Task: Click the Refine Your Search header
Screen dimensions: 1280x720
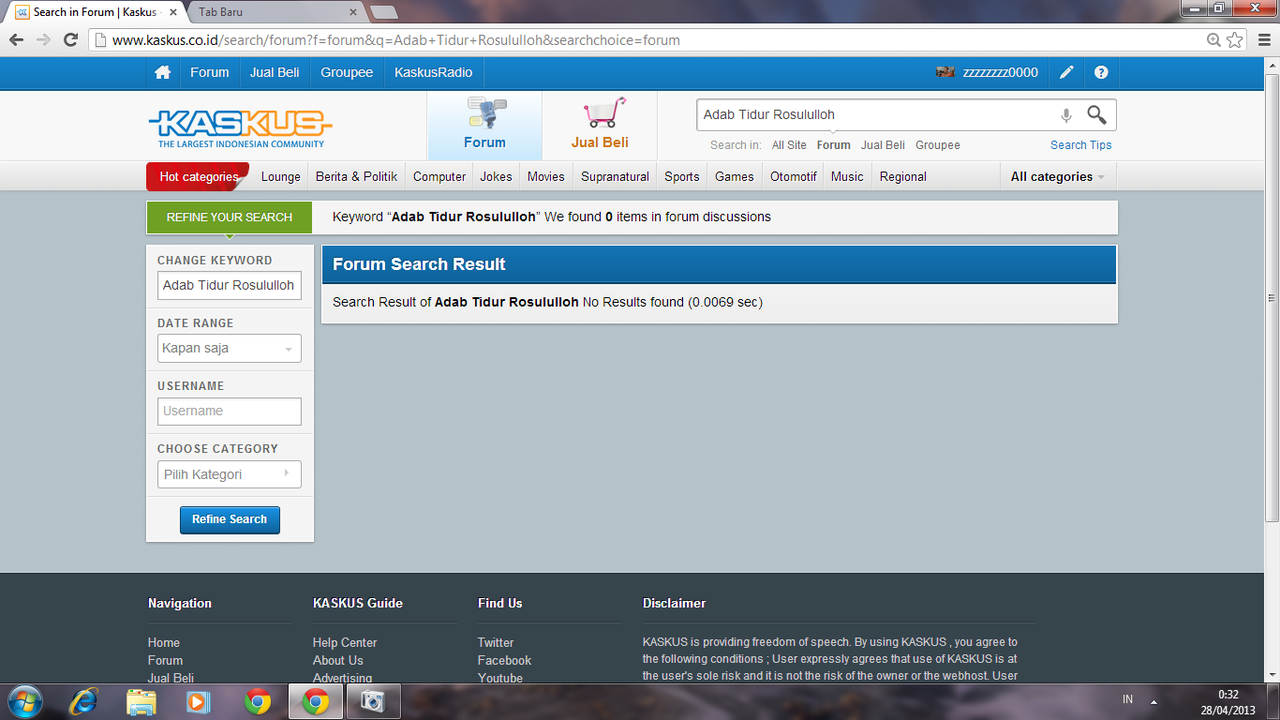Action: [x=230, y=217]
